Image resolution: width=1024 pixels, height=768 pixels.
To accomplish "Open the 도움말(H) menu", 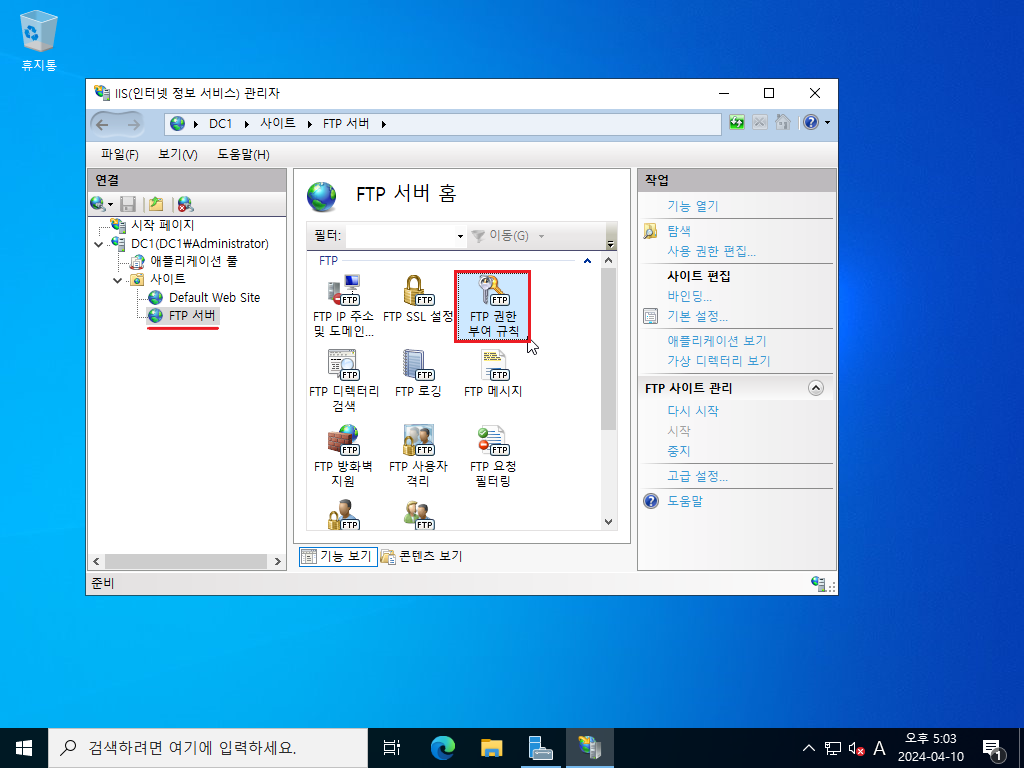I will point(244,155).
